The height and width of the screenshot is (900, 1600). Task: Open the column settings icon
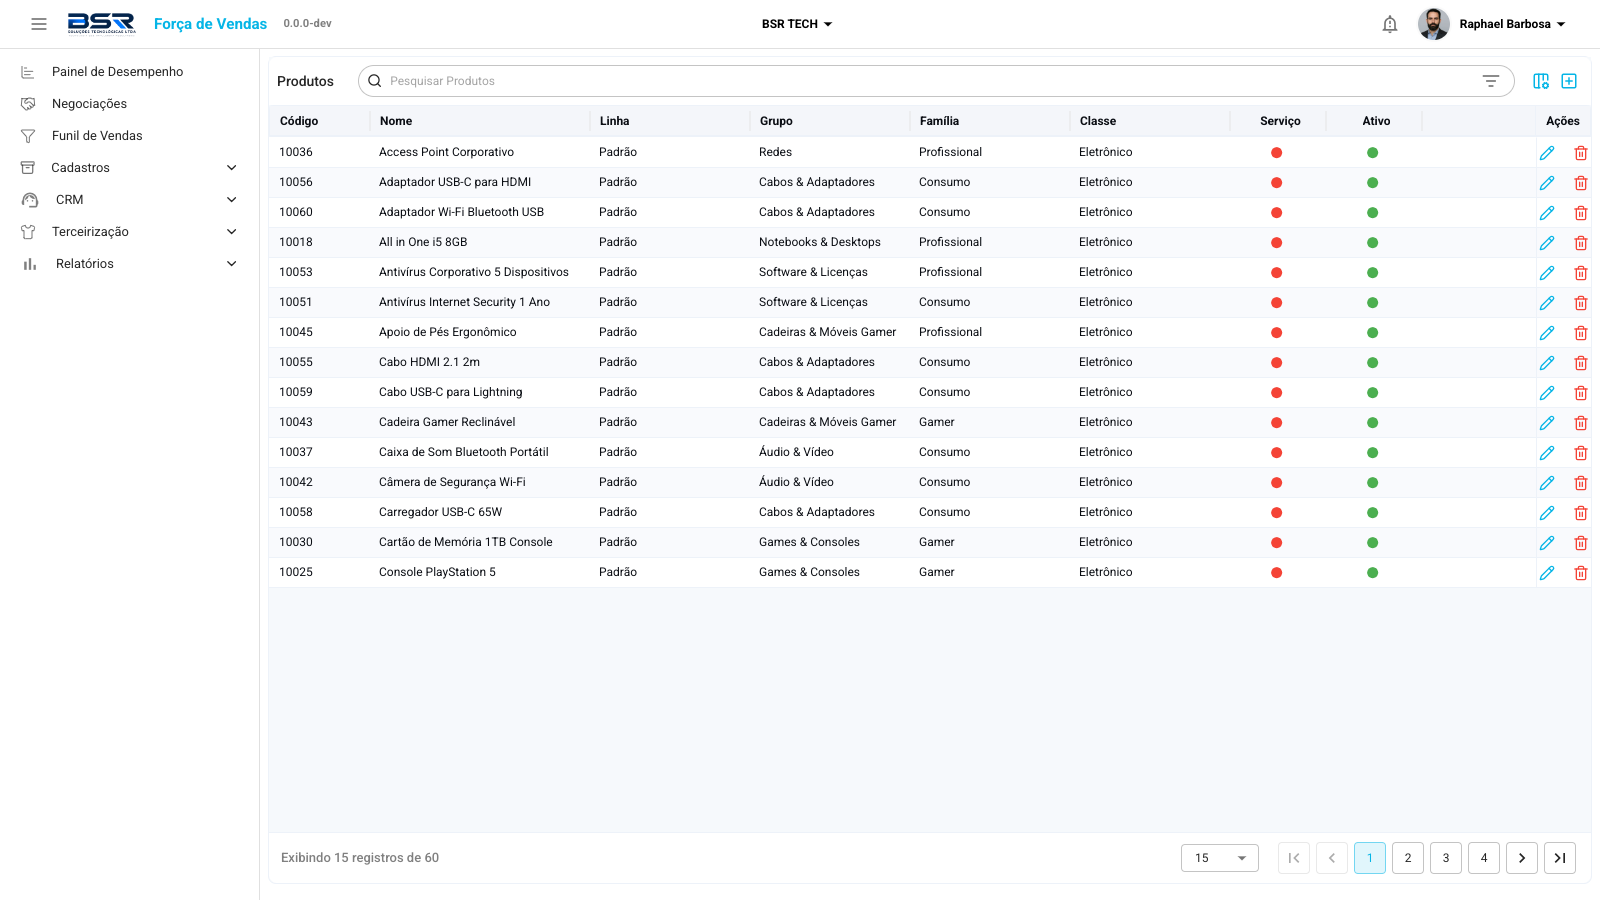click(x=1541, y=81)
